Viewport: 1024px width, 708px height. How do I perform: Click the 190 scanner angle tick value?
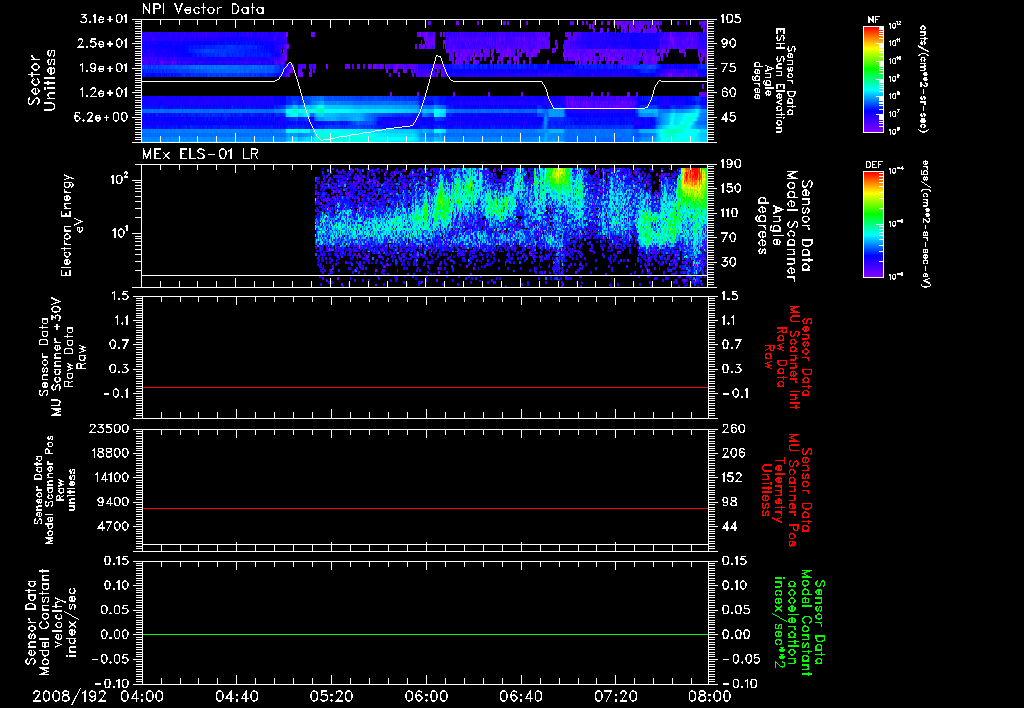731,165
